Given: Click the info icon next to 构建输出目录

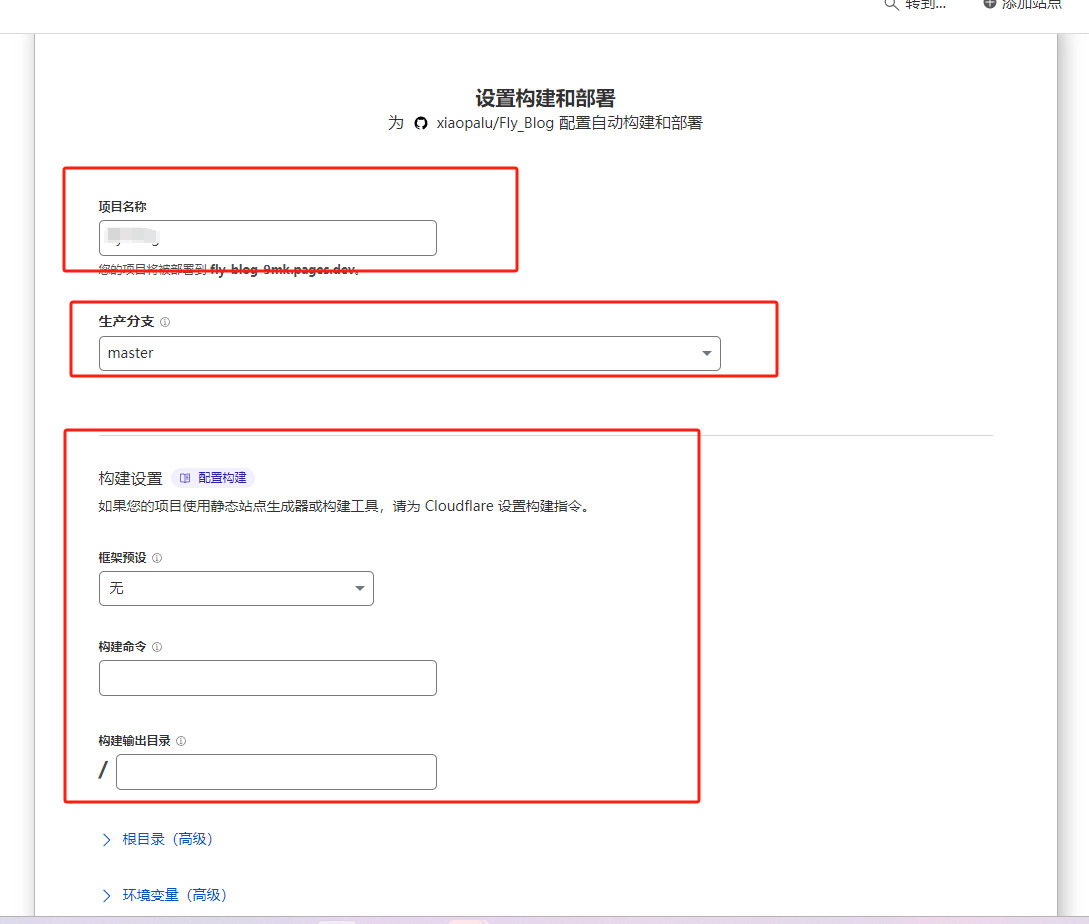Looking at the screenshot, I should [181, 741].
